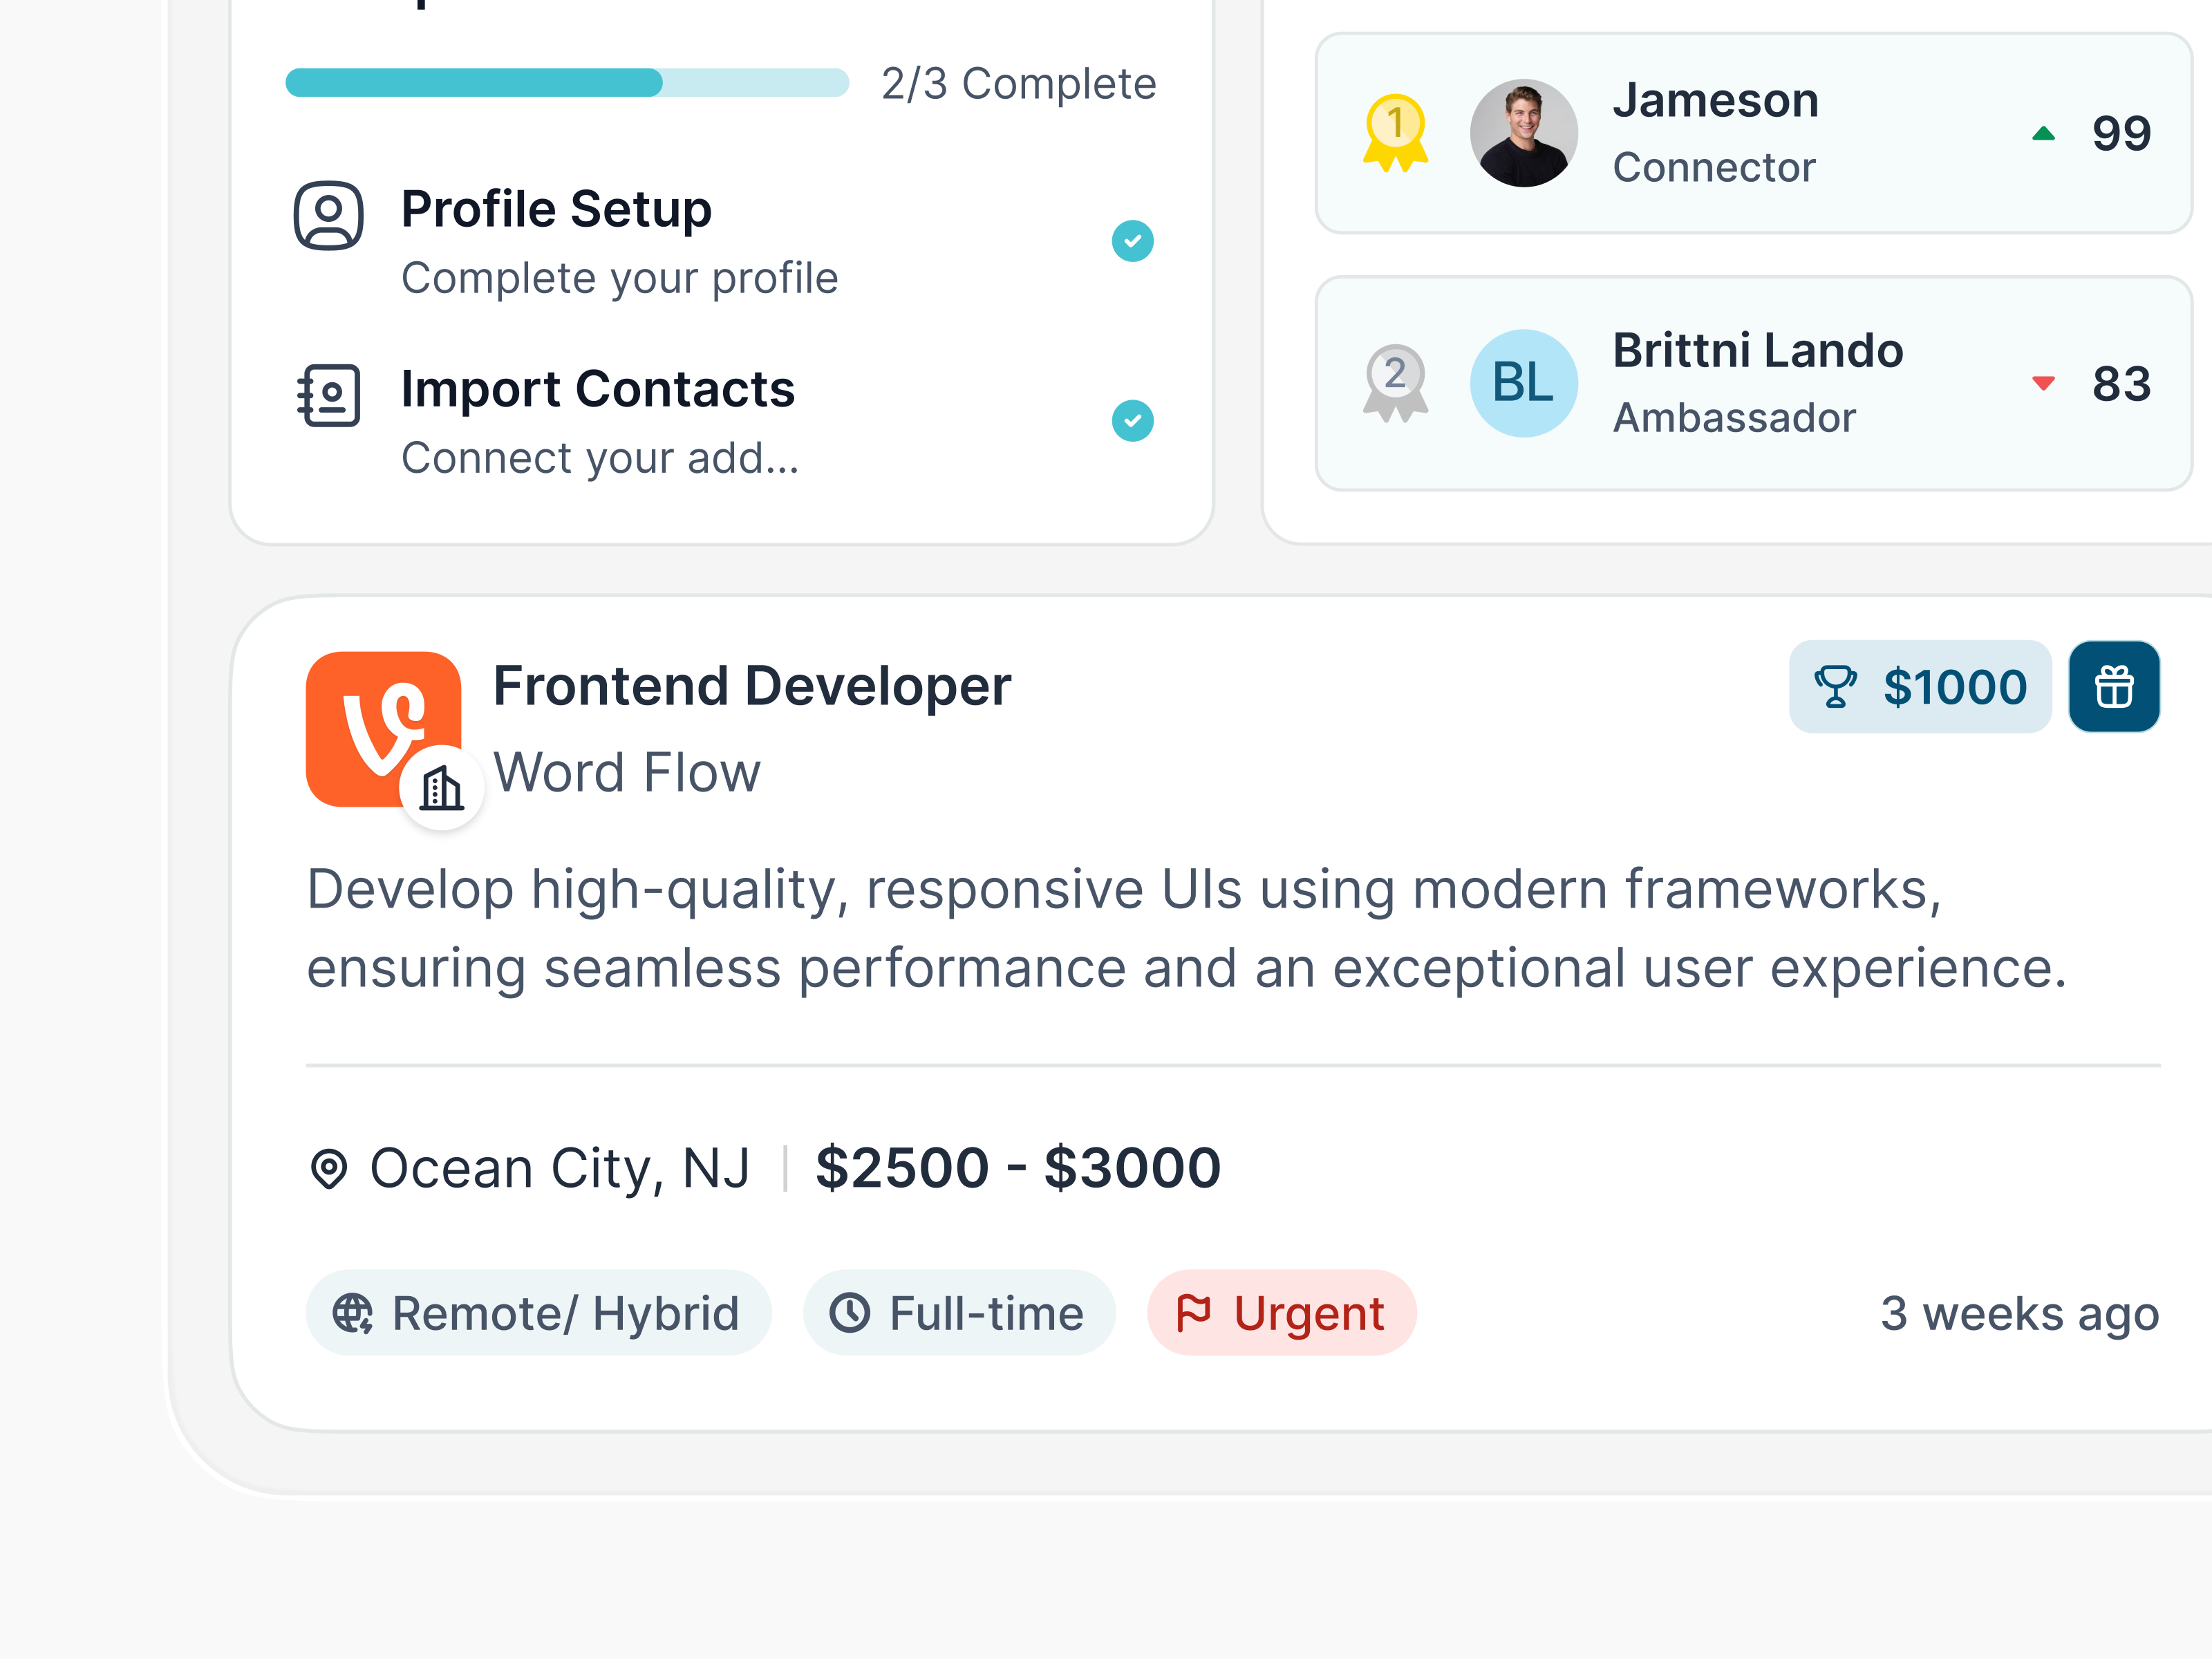
Task: Select the Remote/ Hybrid tag
Action: pos(538,1313)
